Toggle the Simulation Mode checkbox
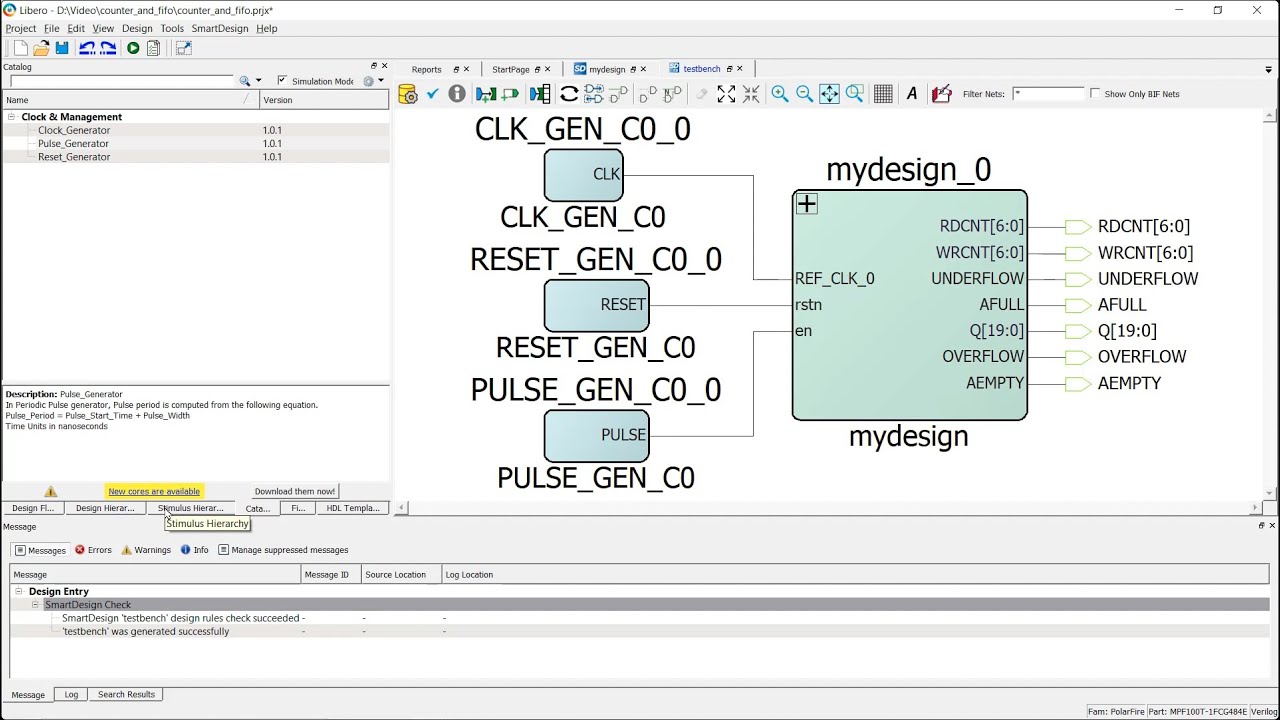 tap(282, 80)
